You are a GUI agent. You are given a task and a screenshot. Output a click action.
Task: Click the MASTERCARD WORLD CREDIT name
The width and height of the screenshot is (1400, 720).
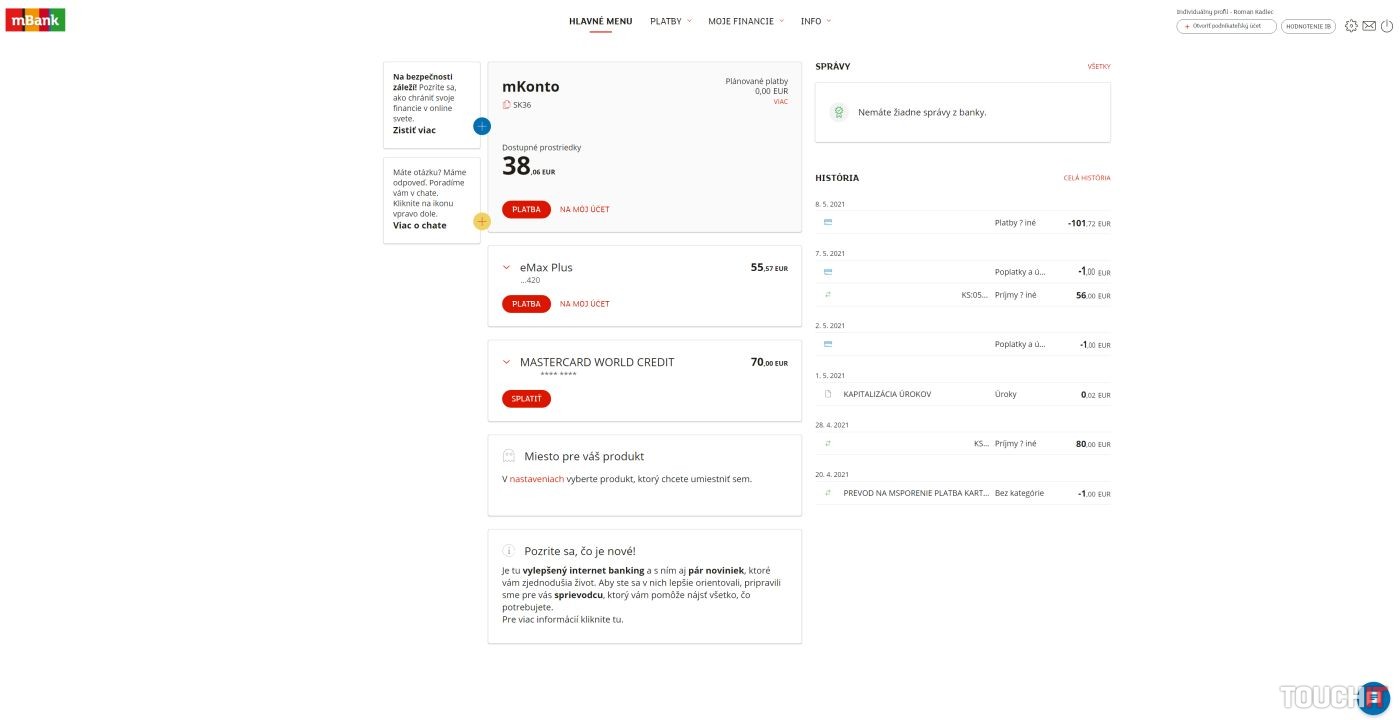597,362
